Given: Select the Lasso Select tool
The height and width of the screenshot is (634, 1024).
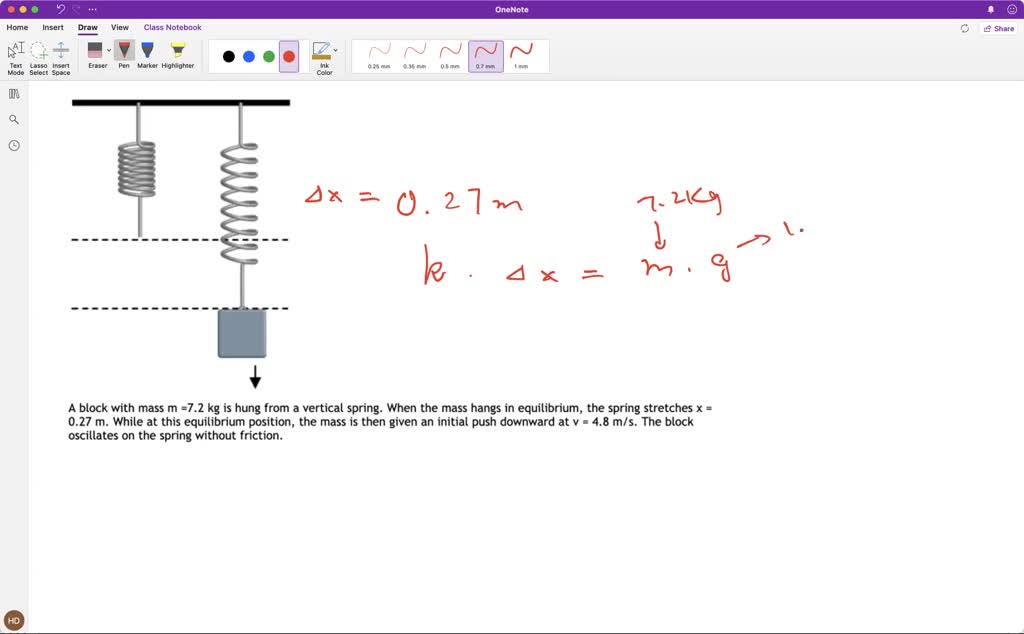Looking at the screenshot, I should 38,55.
